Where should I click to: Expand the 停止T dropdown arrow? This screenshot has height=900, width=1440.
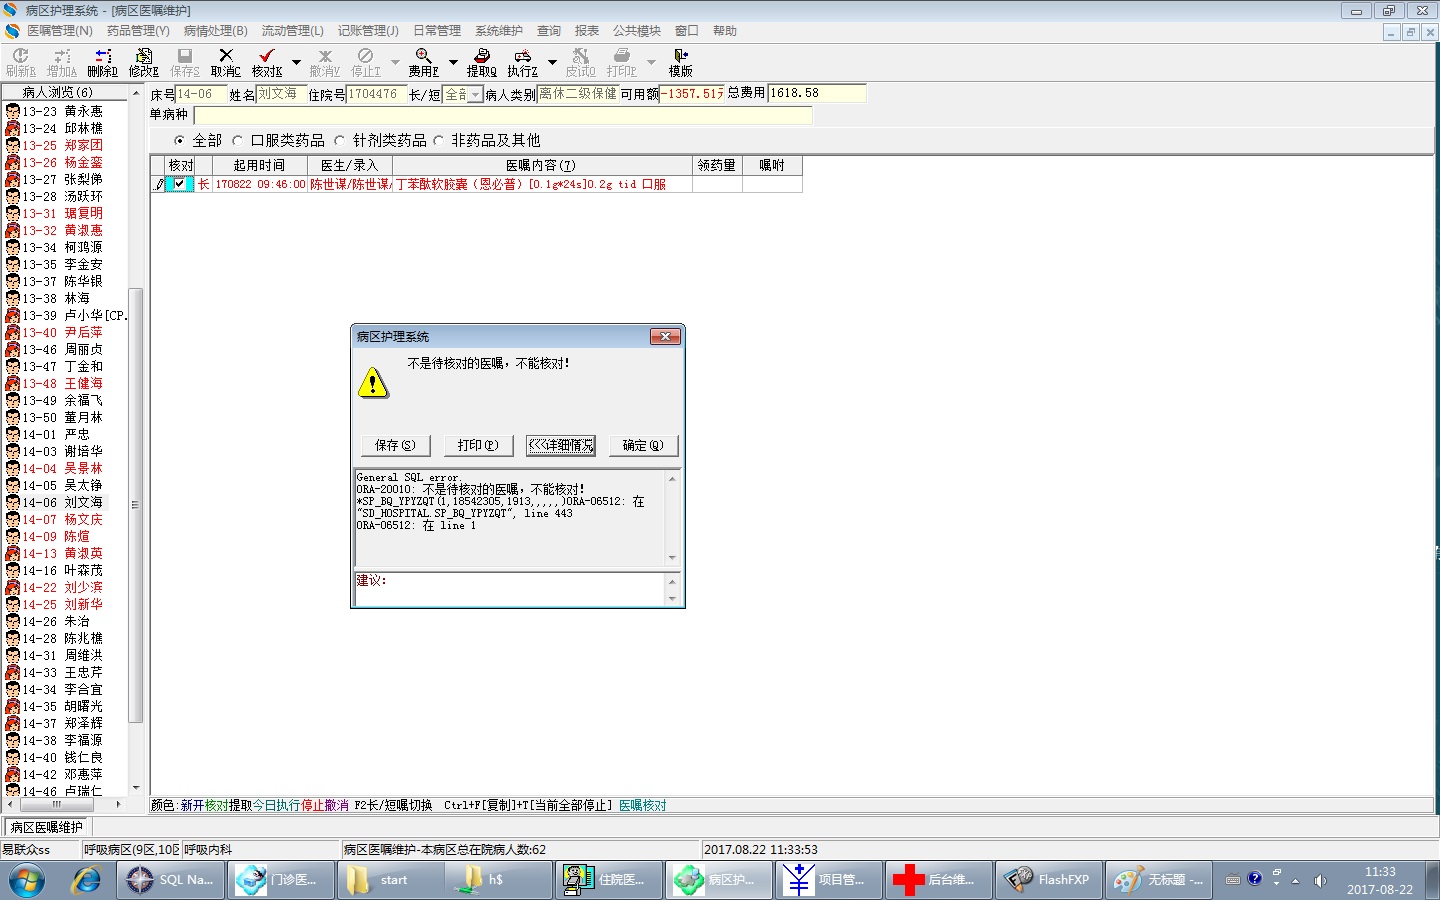click(394, 62)
